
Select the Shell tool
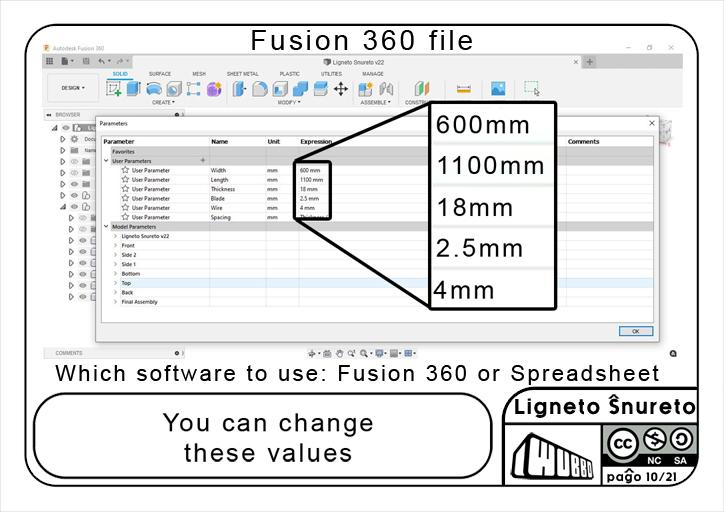click(x=280, y=89)
